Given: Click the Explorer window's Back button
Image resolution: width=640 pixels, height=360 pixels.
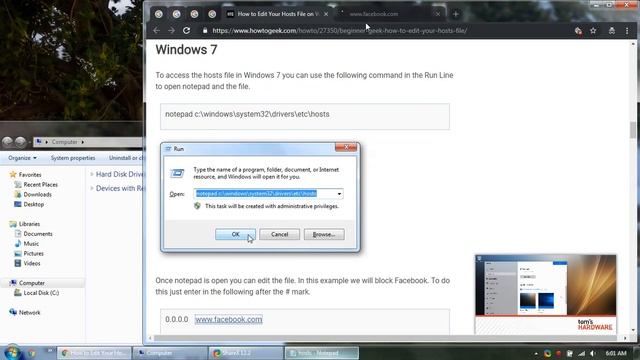Looking at the screenshot, I should click(7, 142).
